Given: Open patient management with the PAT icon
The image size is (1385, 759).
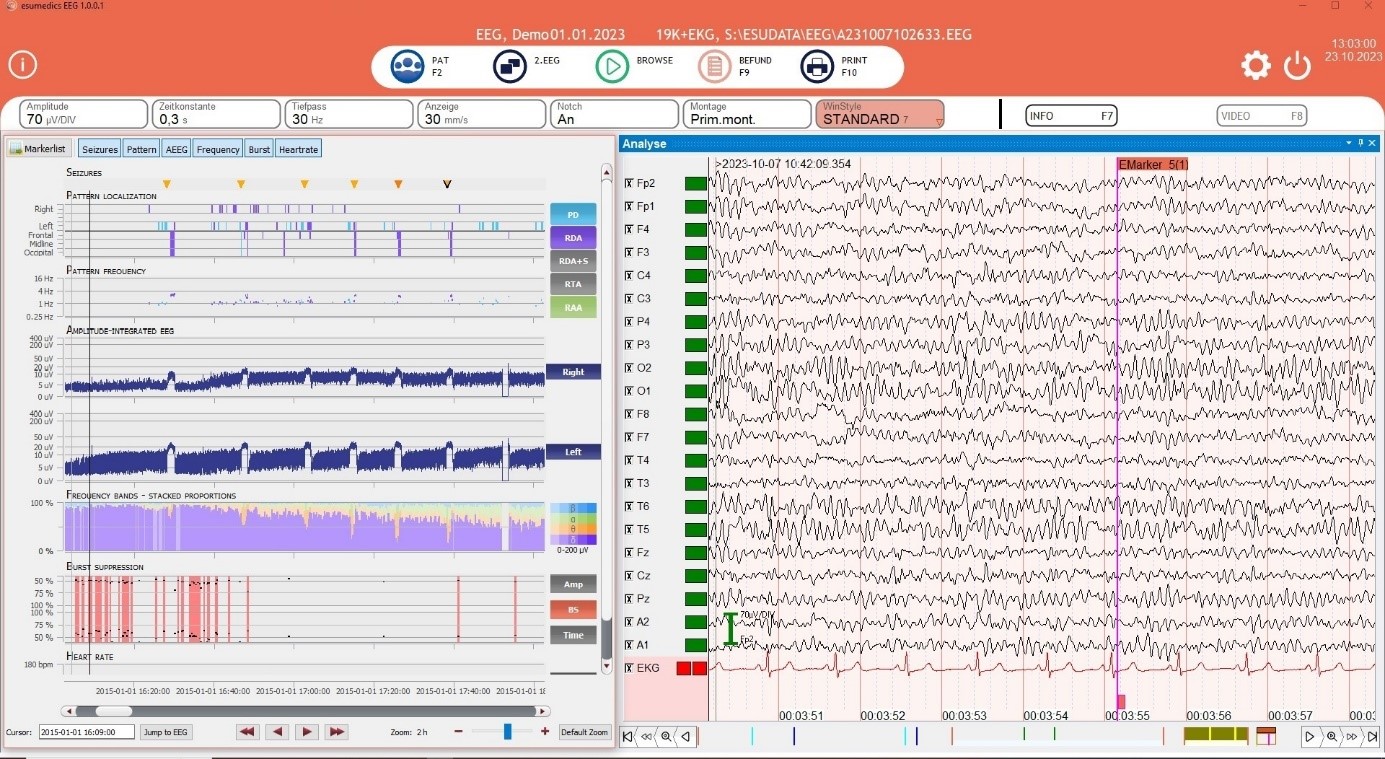Looking at the screenshot, I should [x=407, y=65].
